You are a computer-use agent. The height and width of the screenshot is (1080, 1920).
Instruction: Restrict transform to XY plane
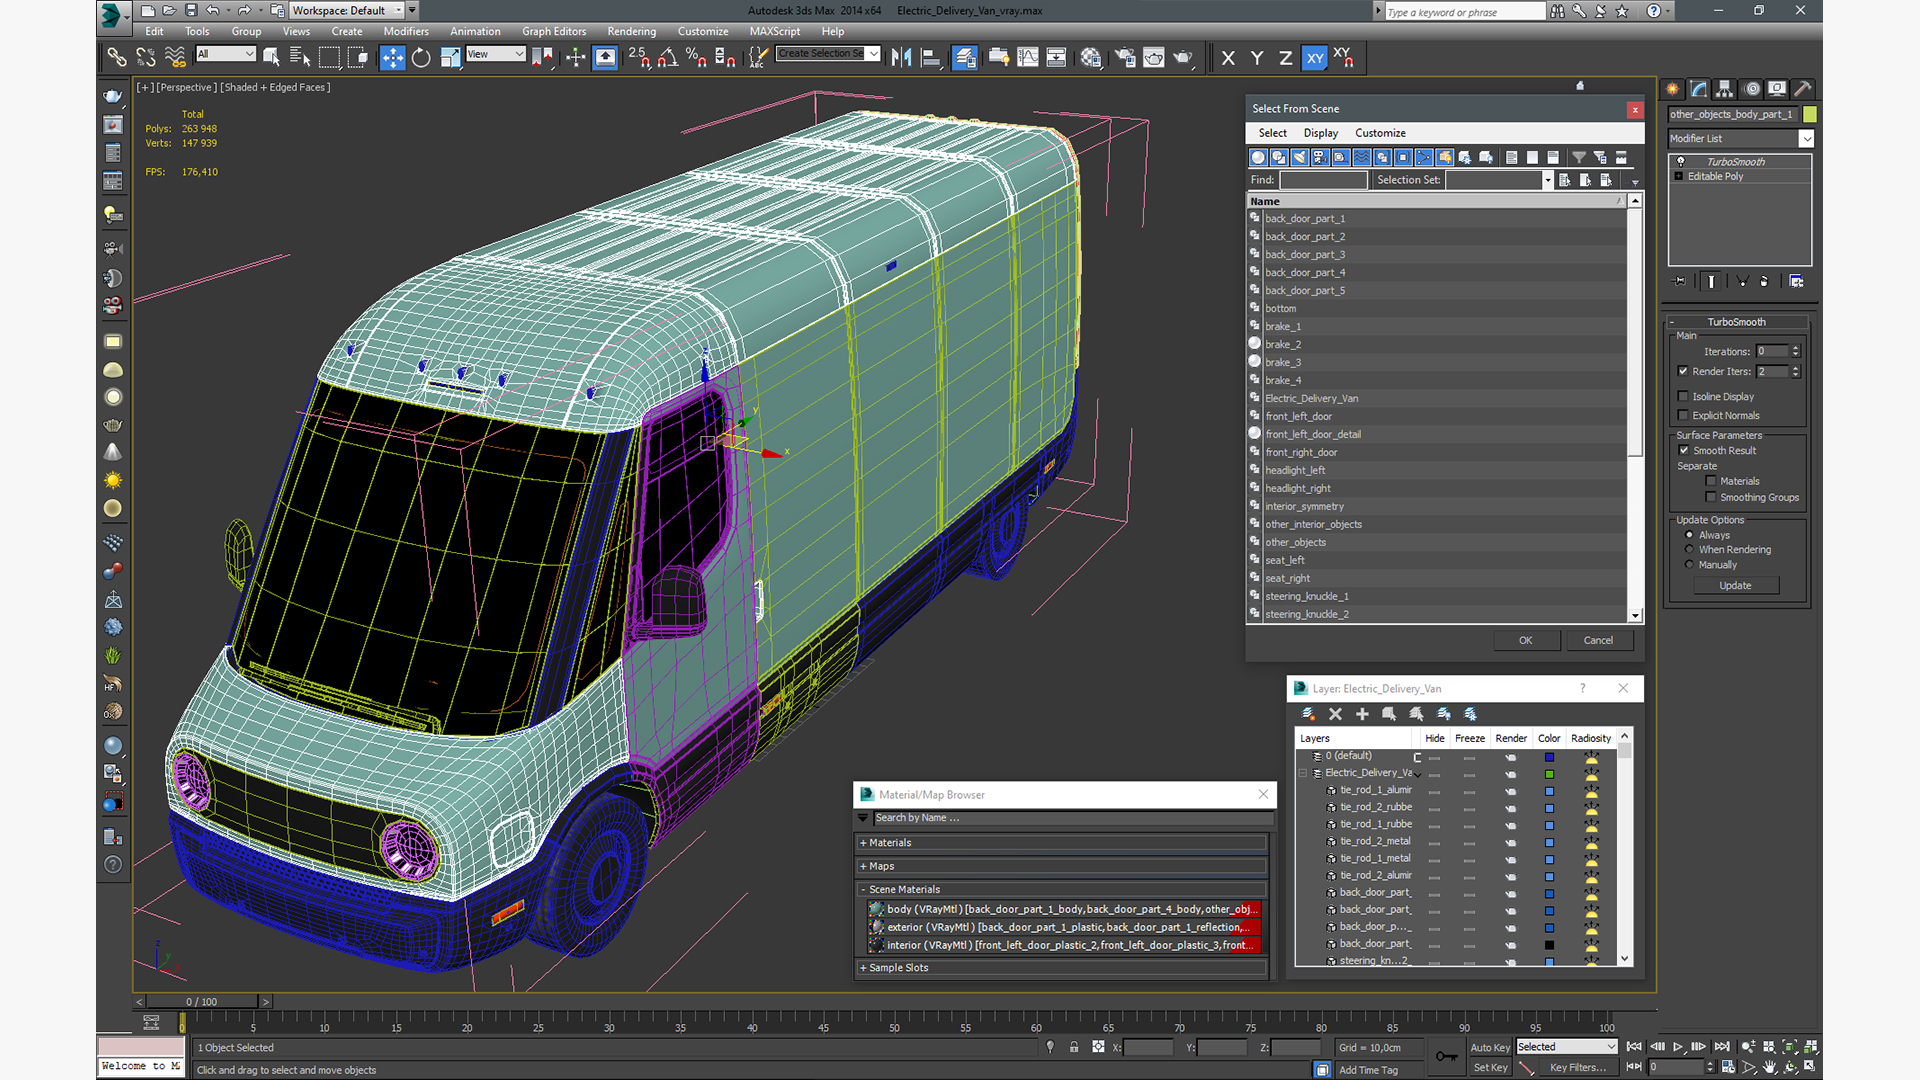[1314, 58]
